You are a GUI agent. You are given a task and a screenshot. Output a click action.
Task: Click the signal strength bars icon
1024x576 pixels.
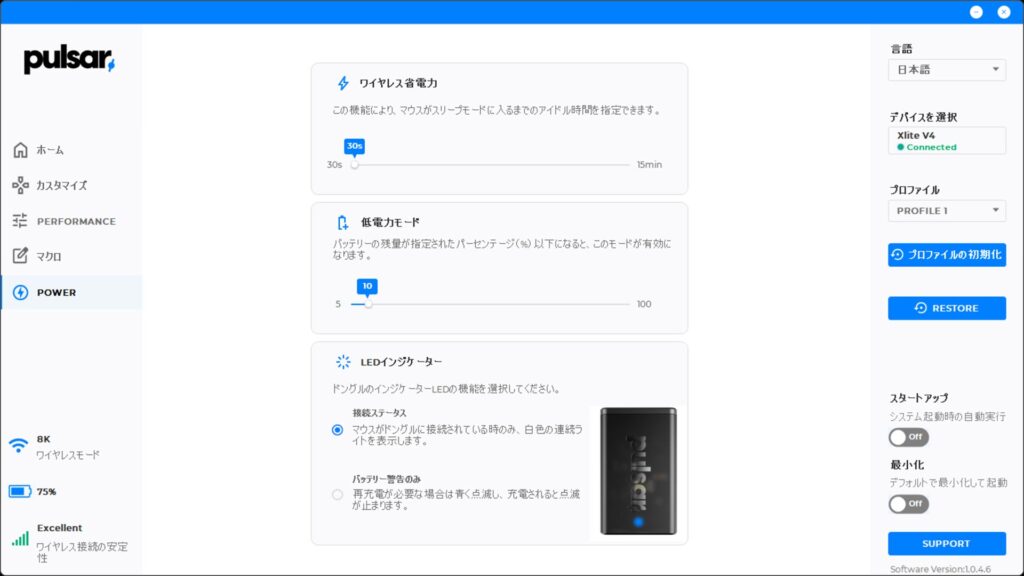(20, 538)
